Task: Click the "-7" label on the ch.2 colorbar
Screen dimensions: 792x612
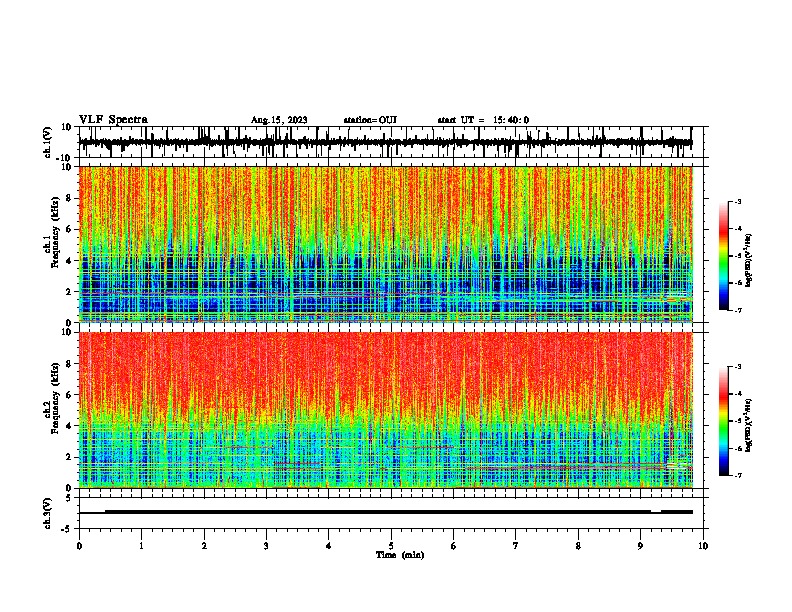Action: point(738,476)
